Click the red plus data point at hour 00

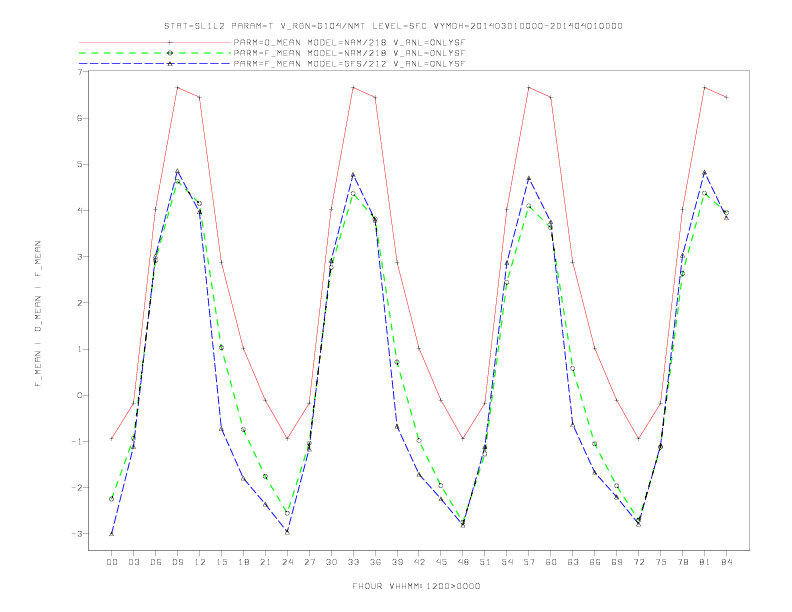coord(112,438)
